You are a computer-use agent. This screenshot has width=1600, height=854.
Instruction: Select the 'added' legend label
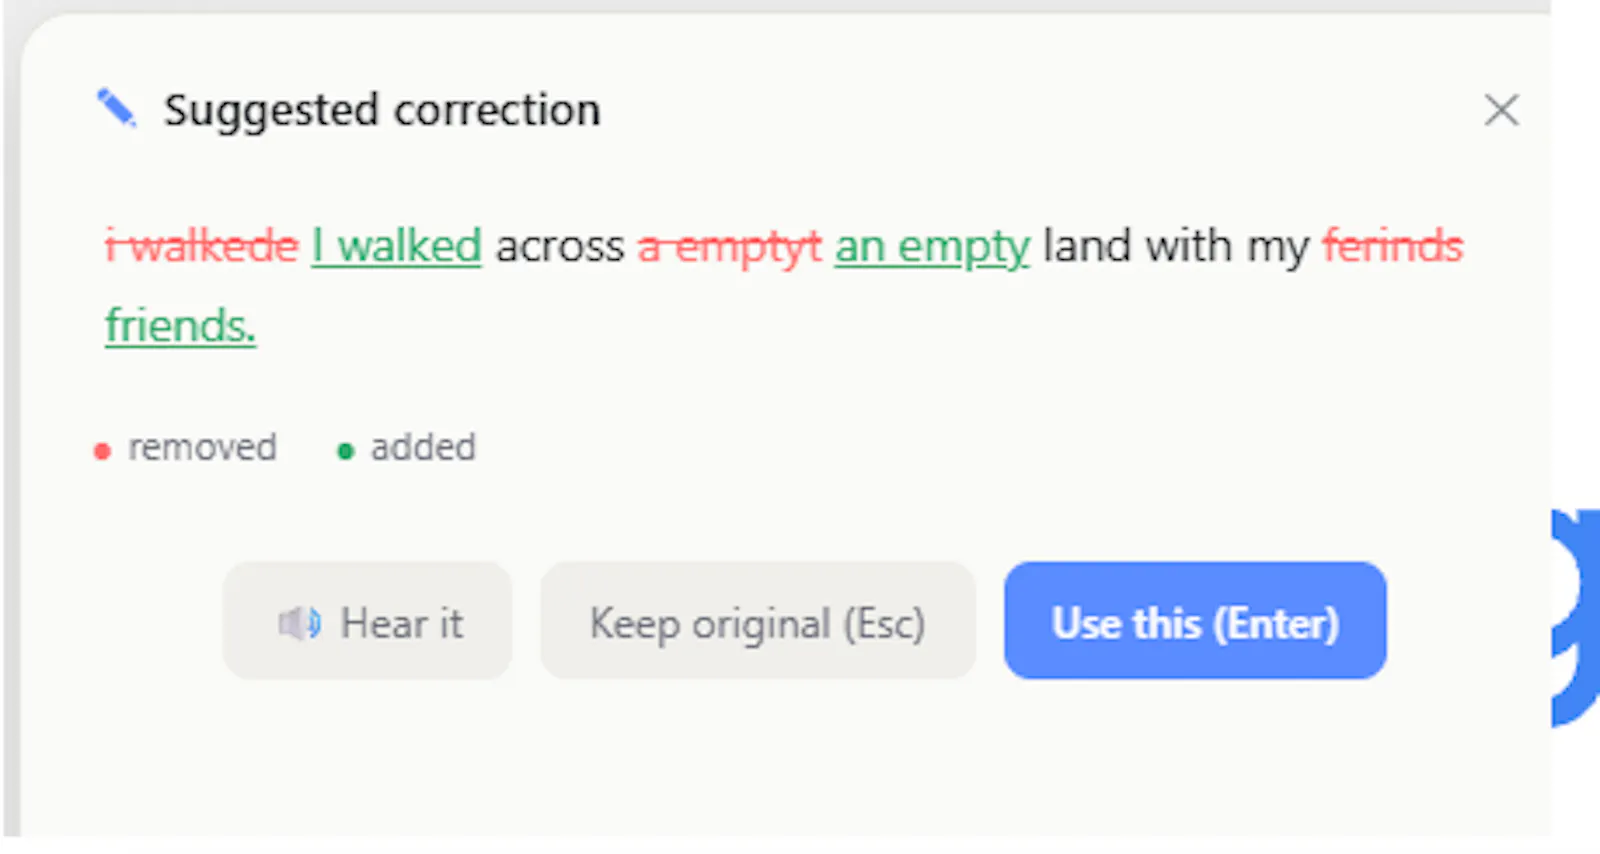pos(423,447)
